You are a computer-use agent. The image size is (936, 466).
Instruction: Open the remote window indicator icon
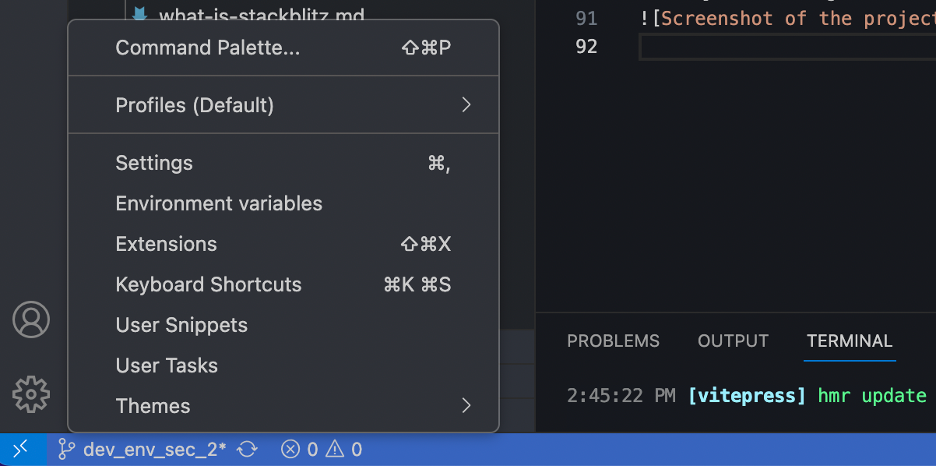21,450
